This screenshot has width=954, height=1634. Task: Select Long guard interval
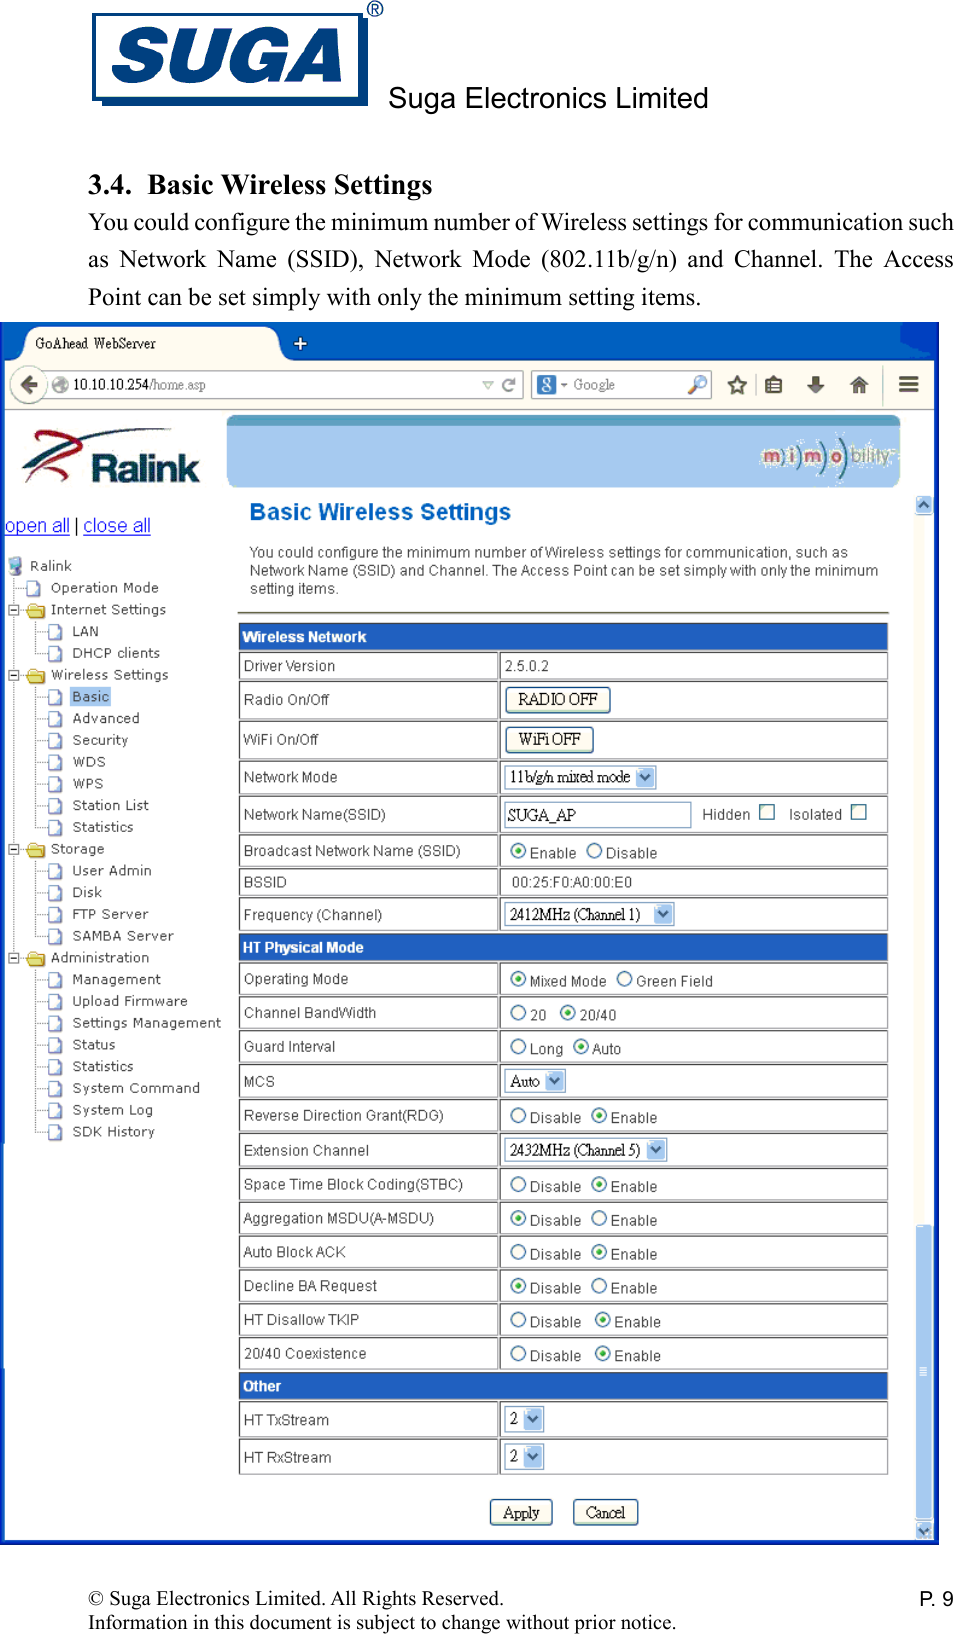pos(518,1047)
